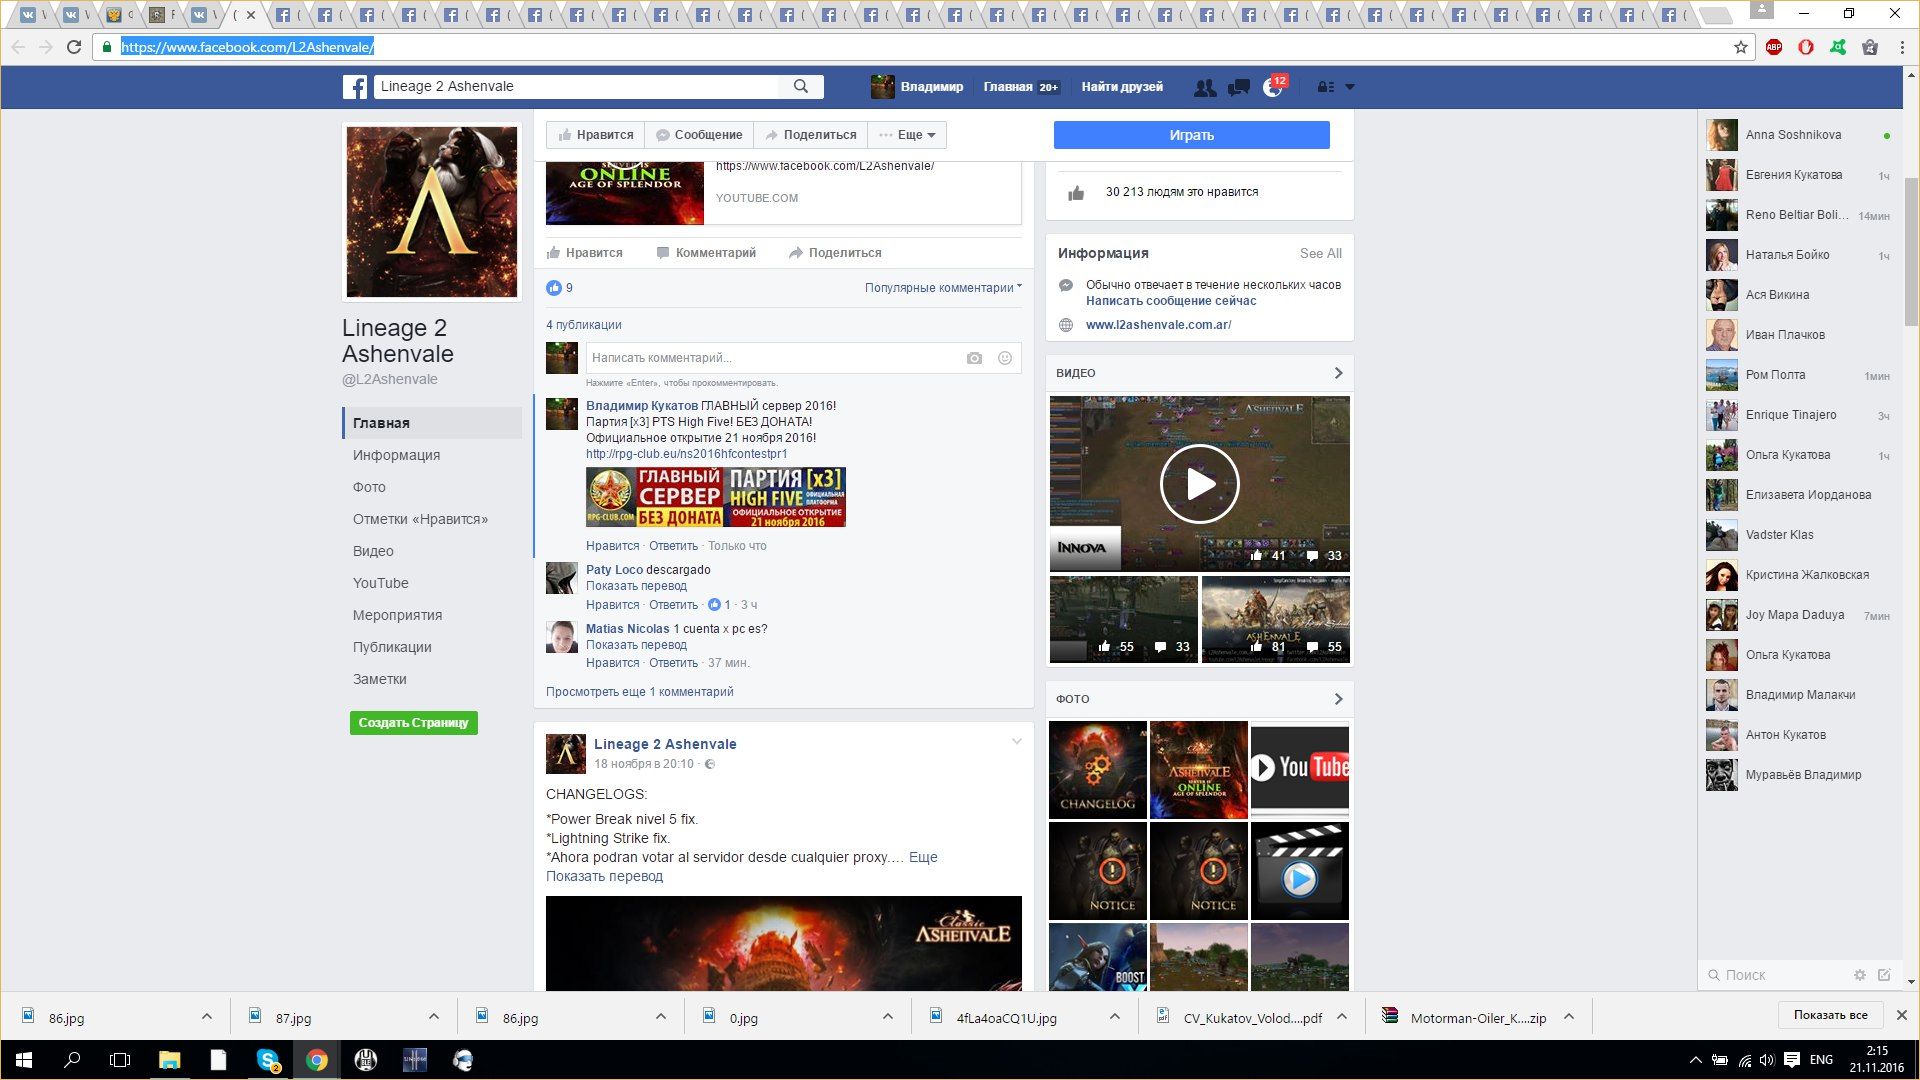Bookmark page with star icon
Viewport: 1920px width, 1080px height.
tap(1740, 47)
